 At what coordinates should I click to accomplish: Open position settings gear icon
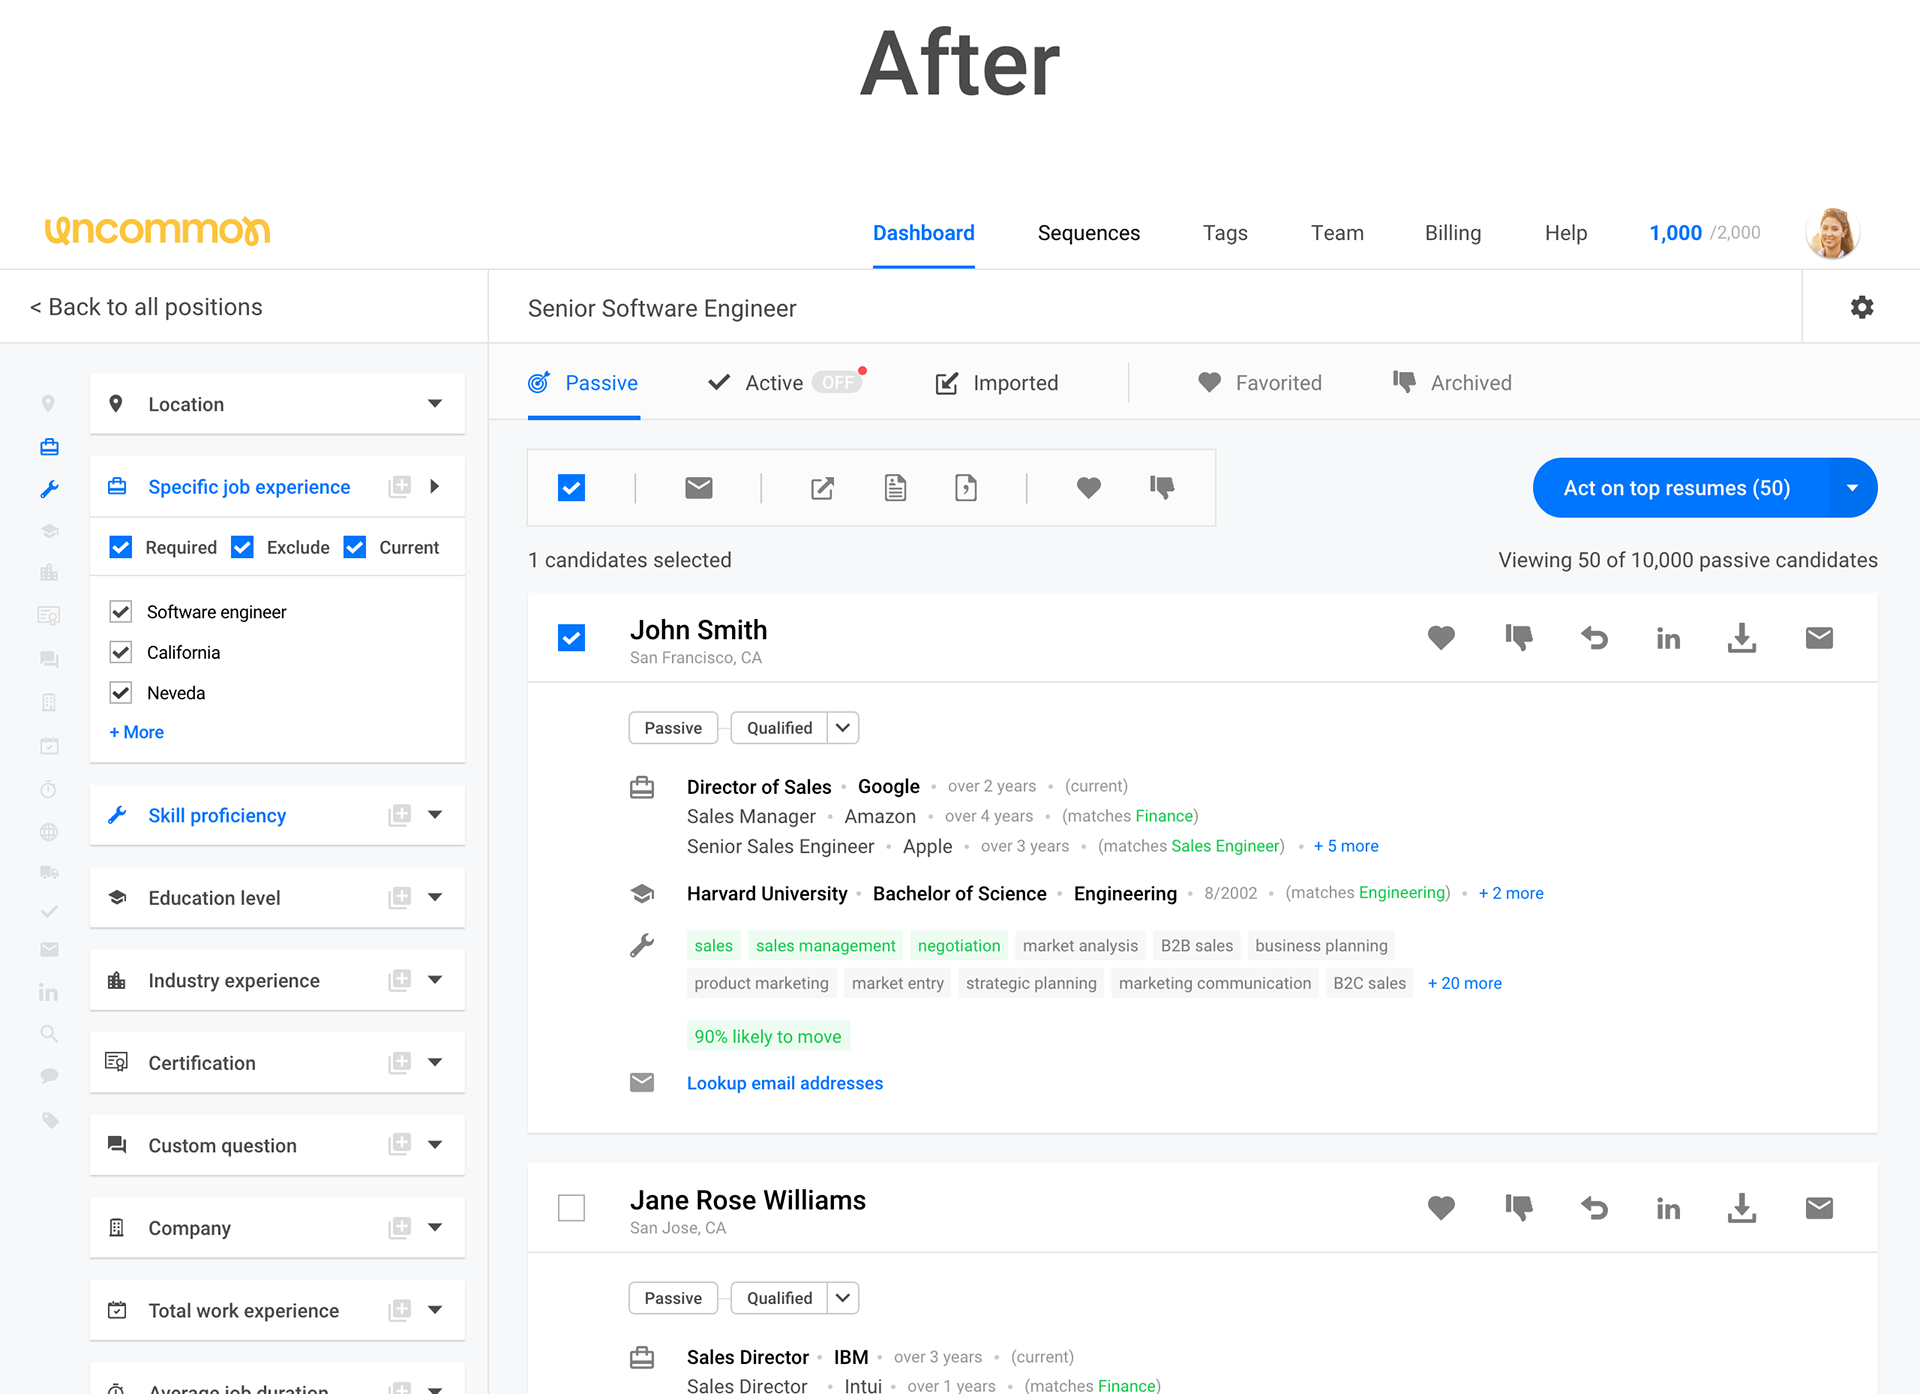pos(1861,307)
